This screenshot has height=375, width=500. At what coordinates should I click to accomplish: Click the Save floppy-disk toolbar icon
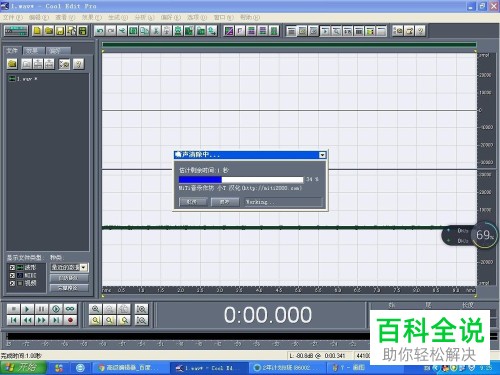(60, 31)
